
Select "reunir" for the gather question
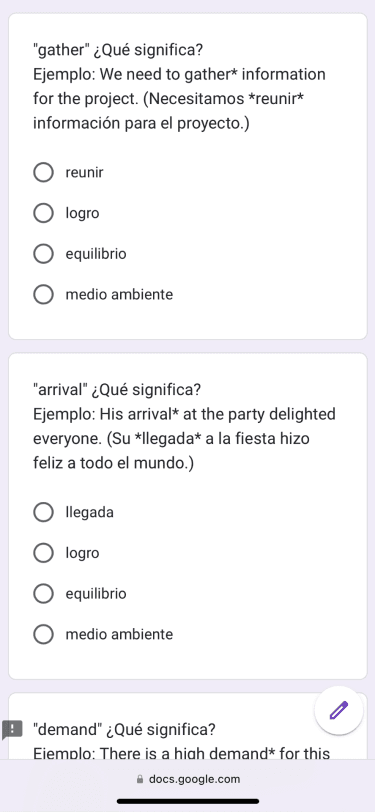(x=44, y=172)
